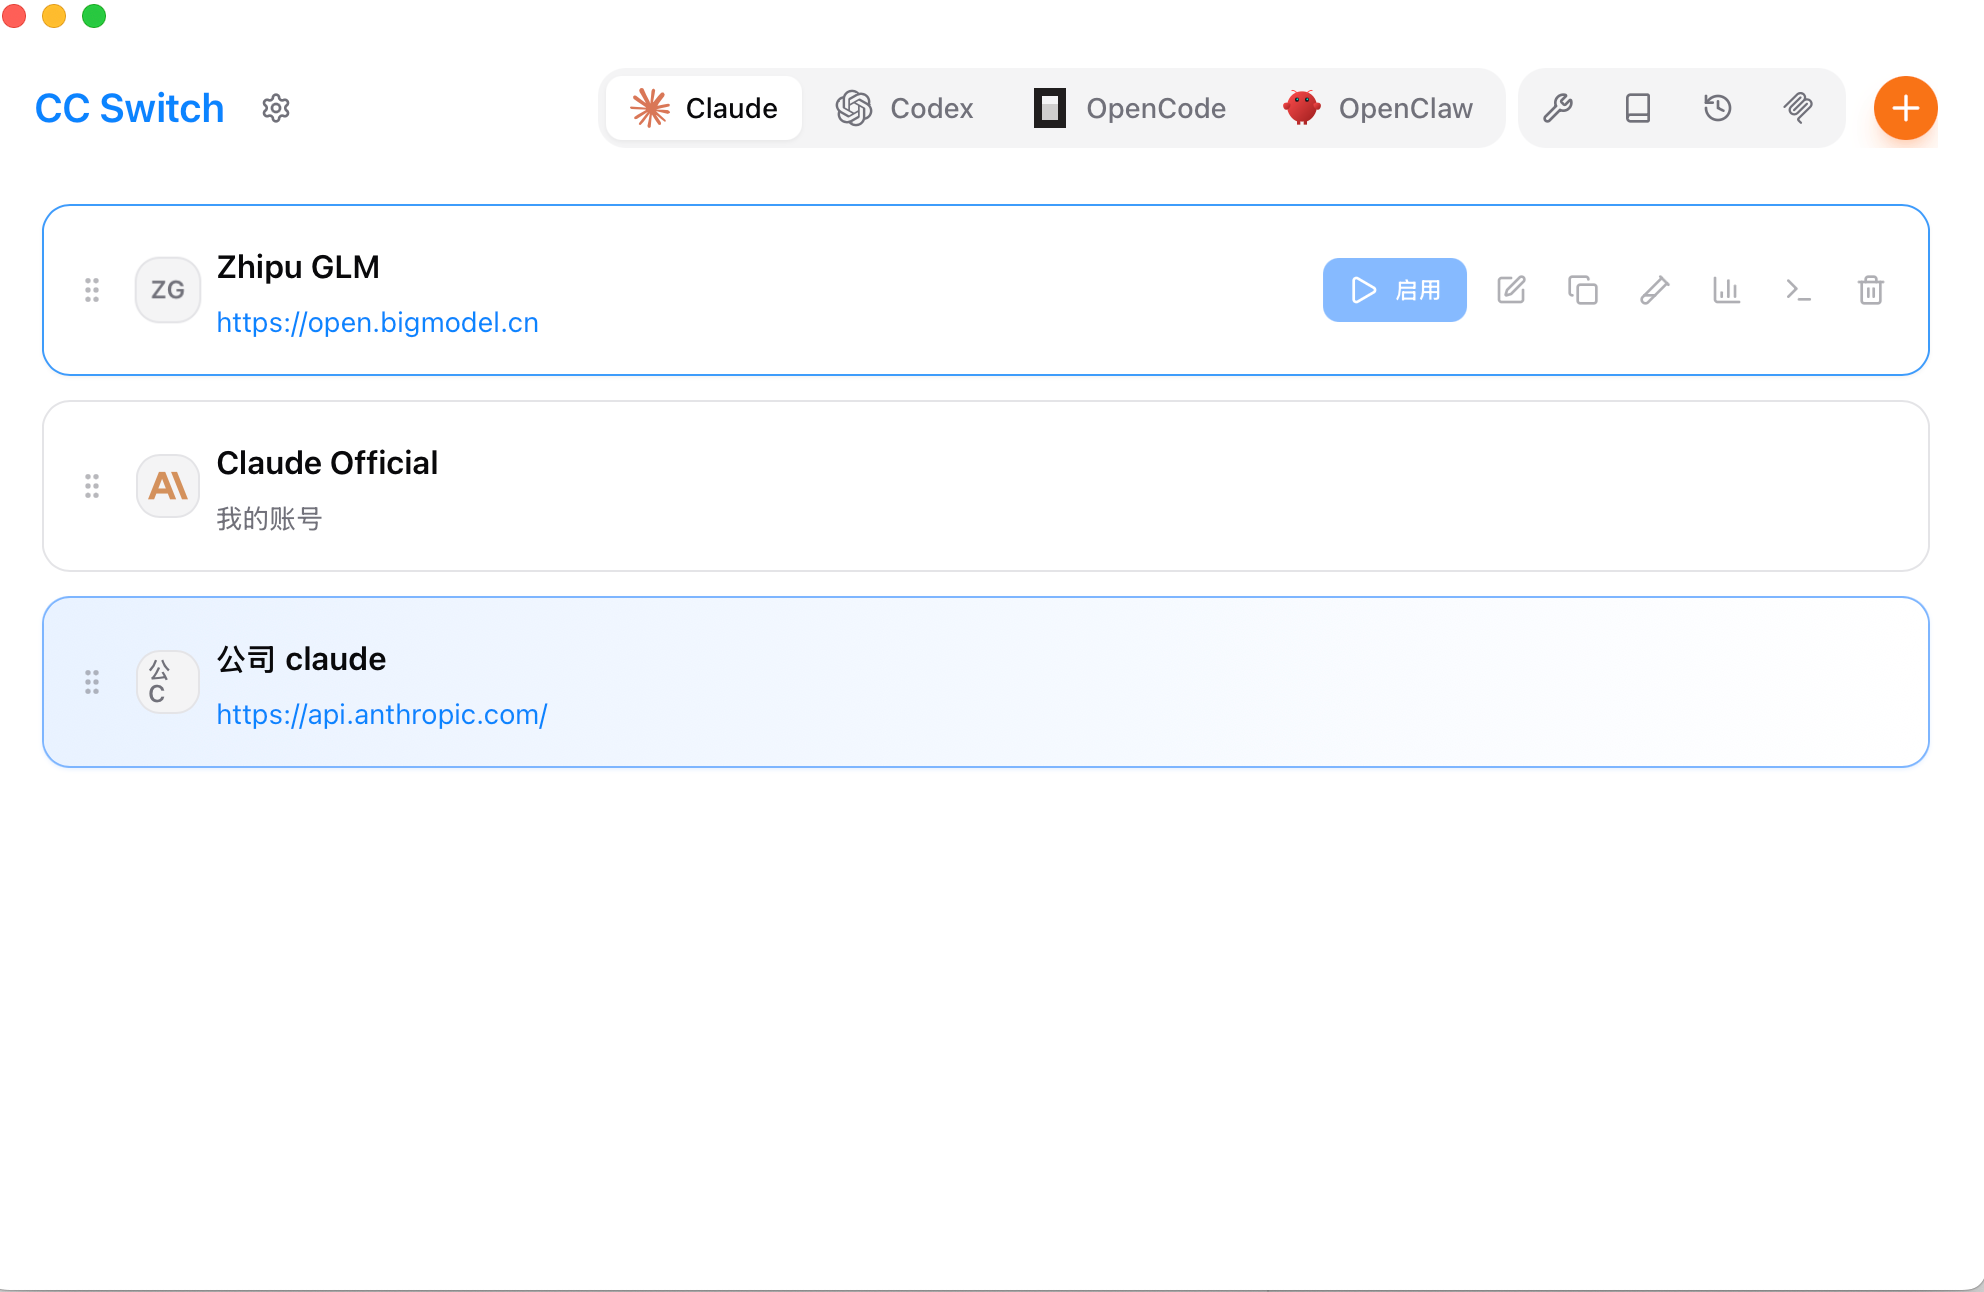Switch to the Codex tab
Viewport: 1984px width, 1292px height.
tap(905, 108)
